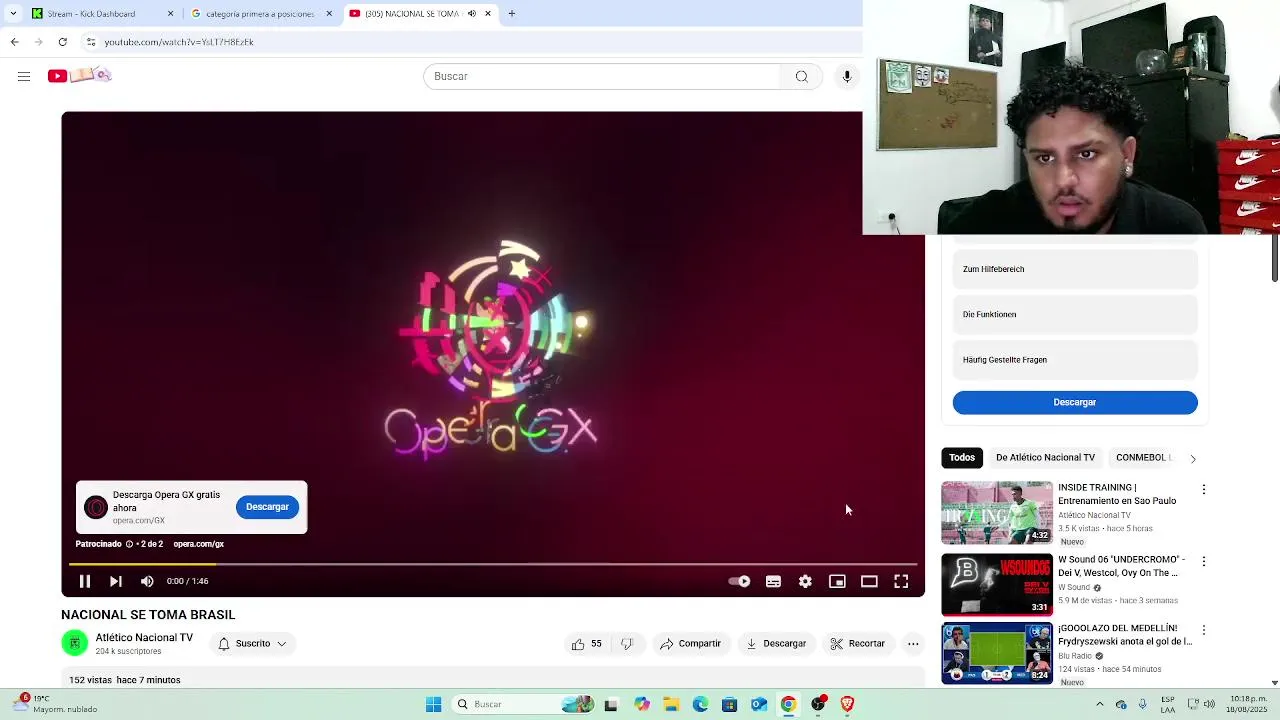Screen dimensions: 1280x720
Task: Open the Windows Start menu
Action: click(433, 704)
